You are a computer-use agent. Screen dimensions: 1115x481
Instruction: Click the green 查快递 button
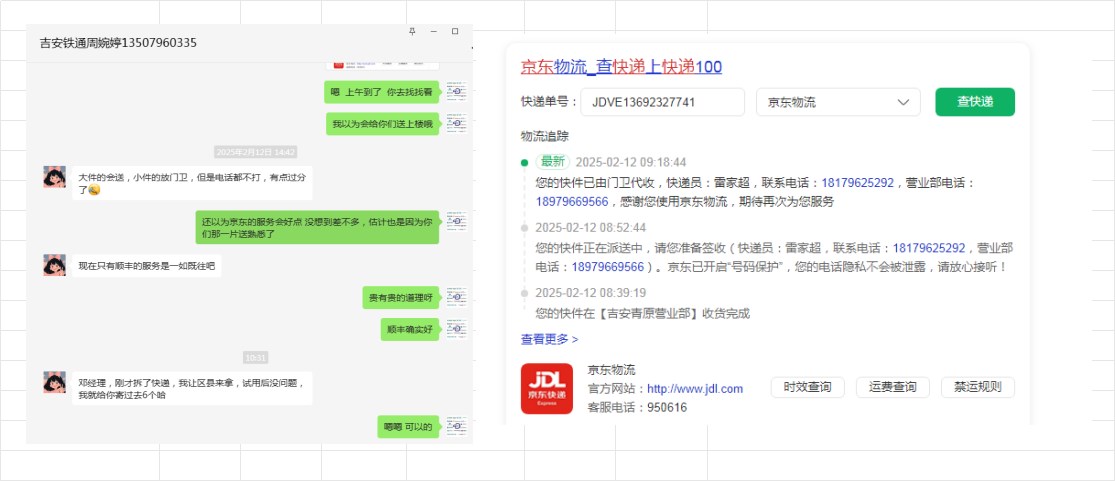pyautogui.click(x=975, y=102)
